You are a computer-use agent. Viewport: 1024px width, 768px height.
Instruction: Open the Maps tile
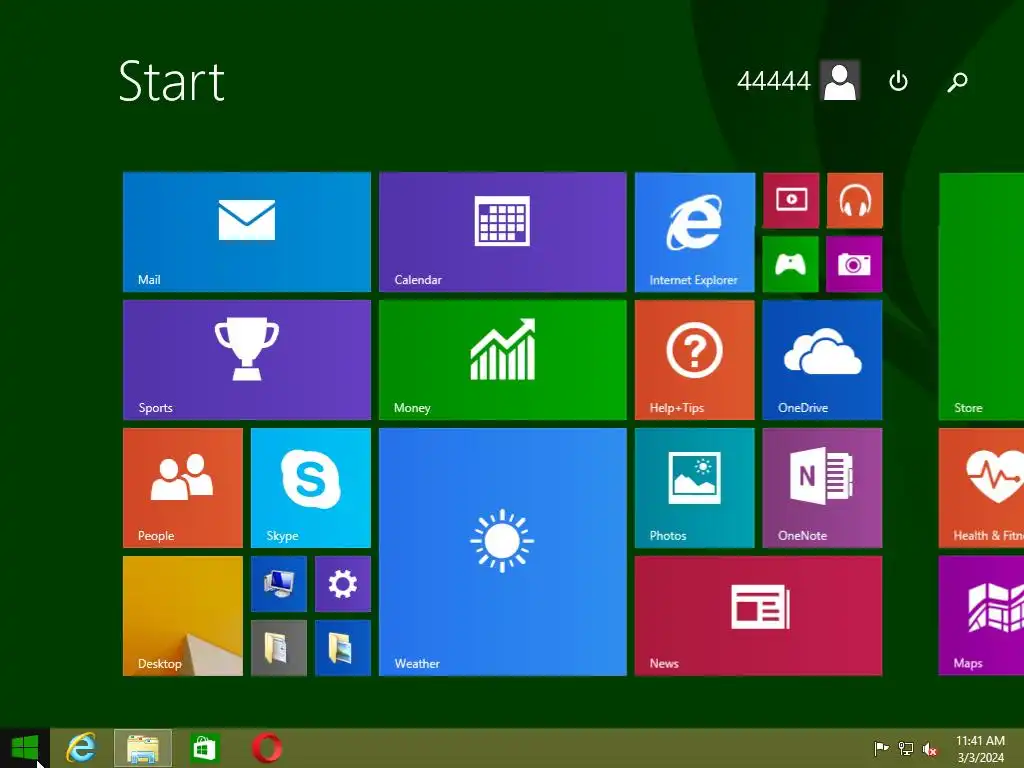(981, 616)
